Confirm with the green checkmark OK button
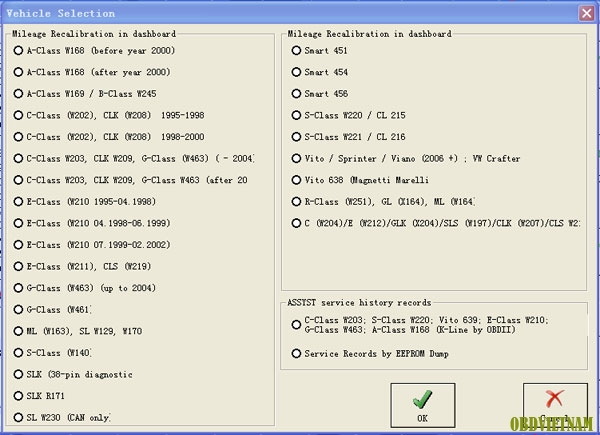The width and height of the screenshot is (600, 435). pyautogui.click(x=423, y=405)
